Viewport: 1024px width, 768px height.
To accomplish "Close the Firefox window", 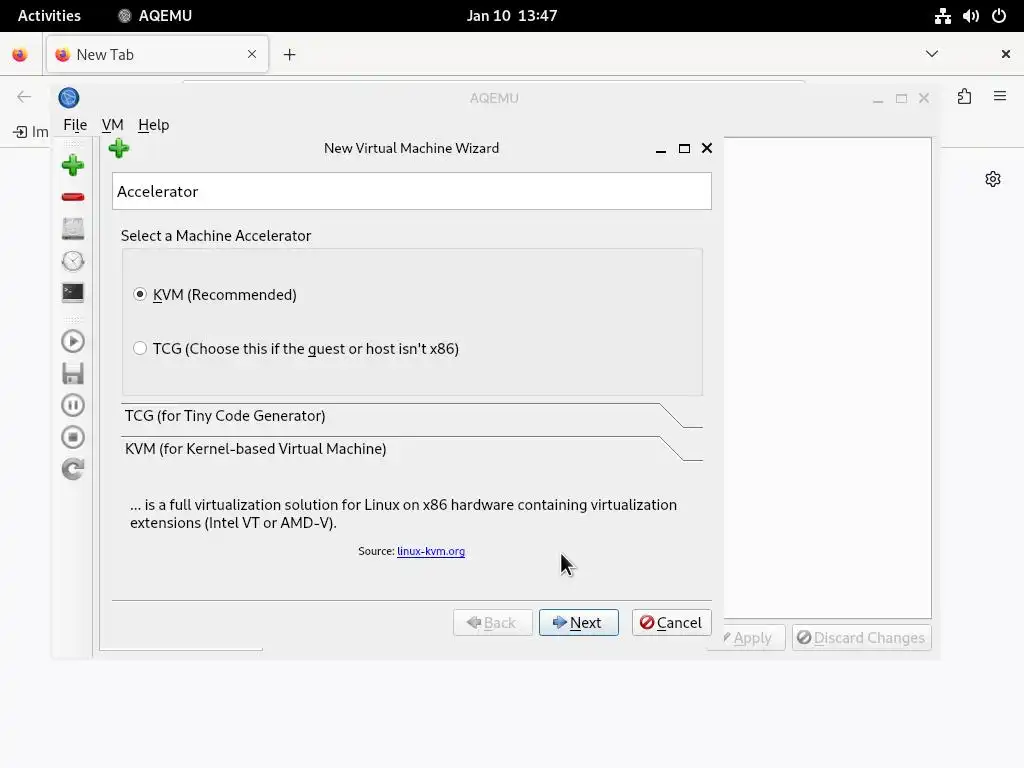I will tap(1006, 54).
